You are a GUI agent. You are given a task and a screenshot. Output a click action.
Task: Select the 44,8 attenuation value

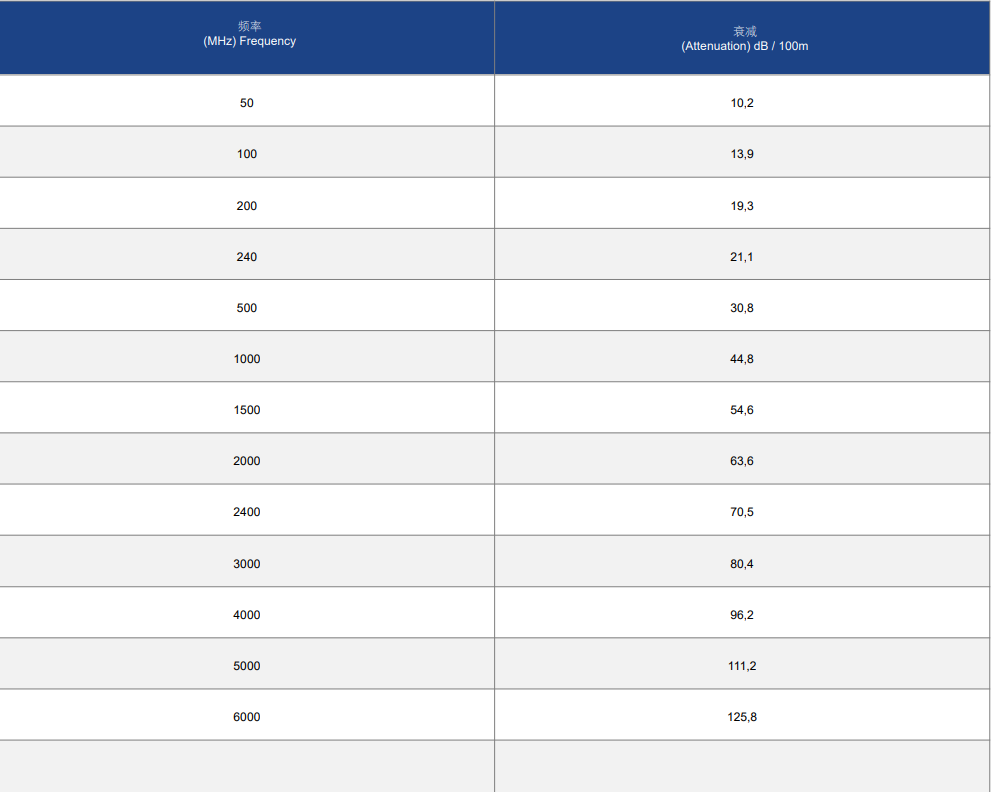pos(742,359)
